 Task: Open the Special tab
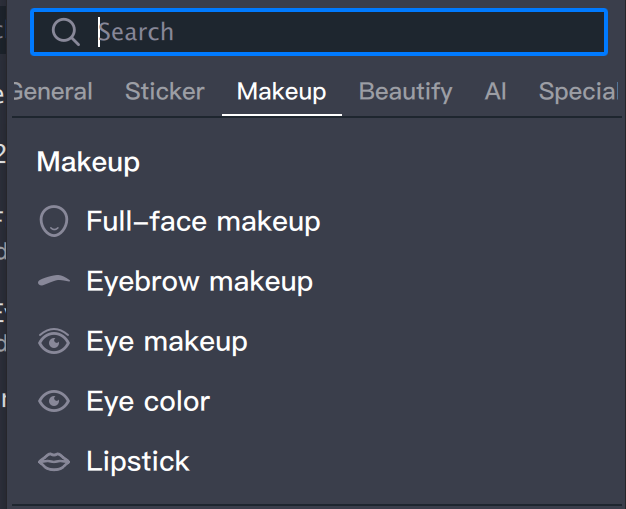(x=578, y=92)
